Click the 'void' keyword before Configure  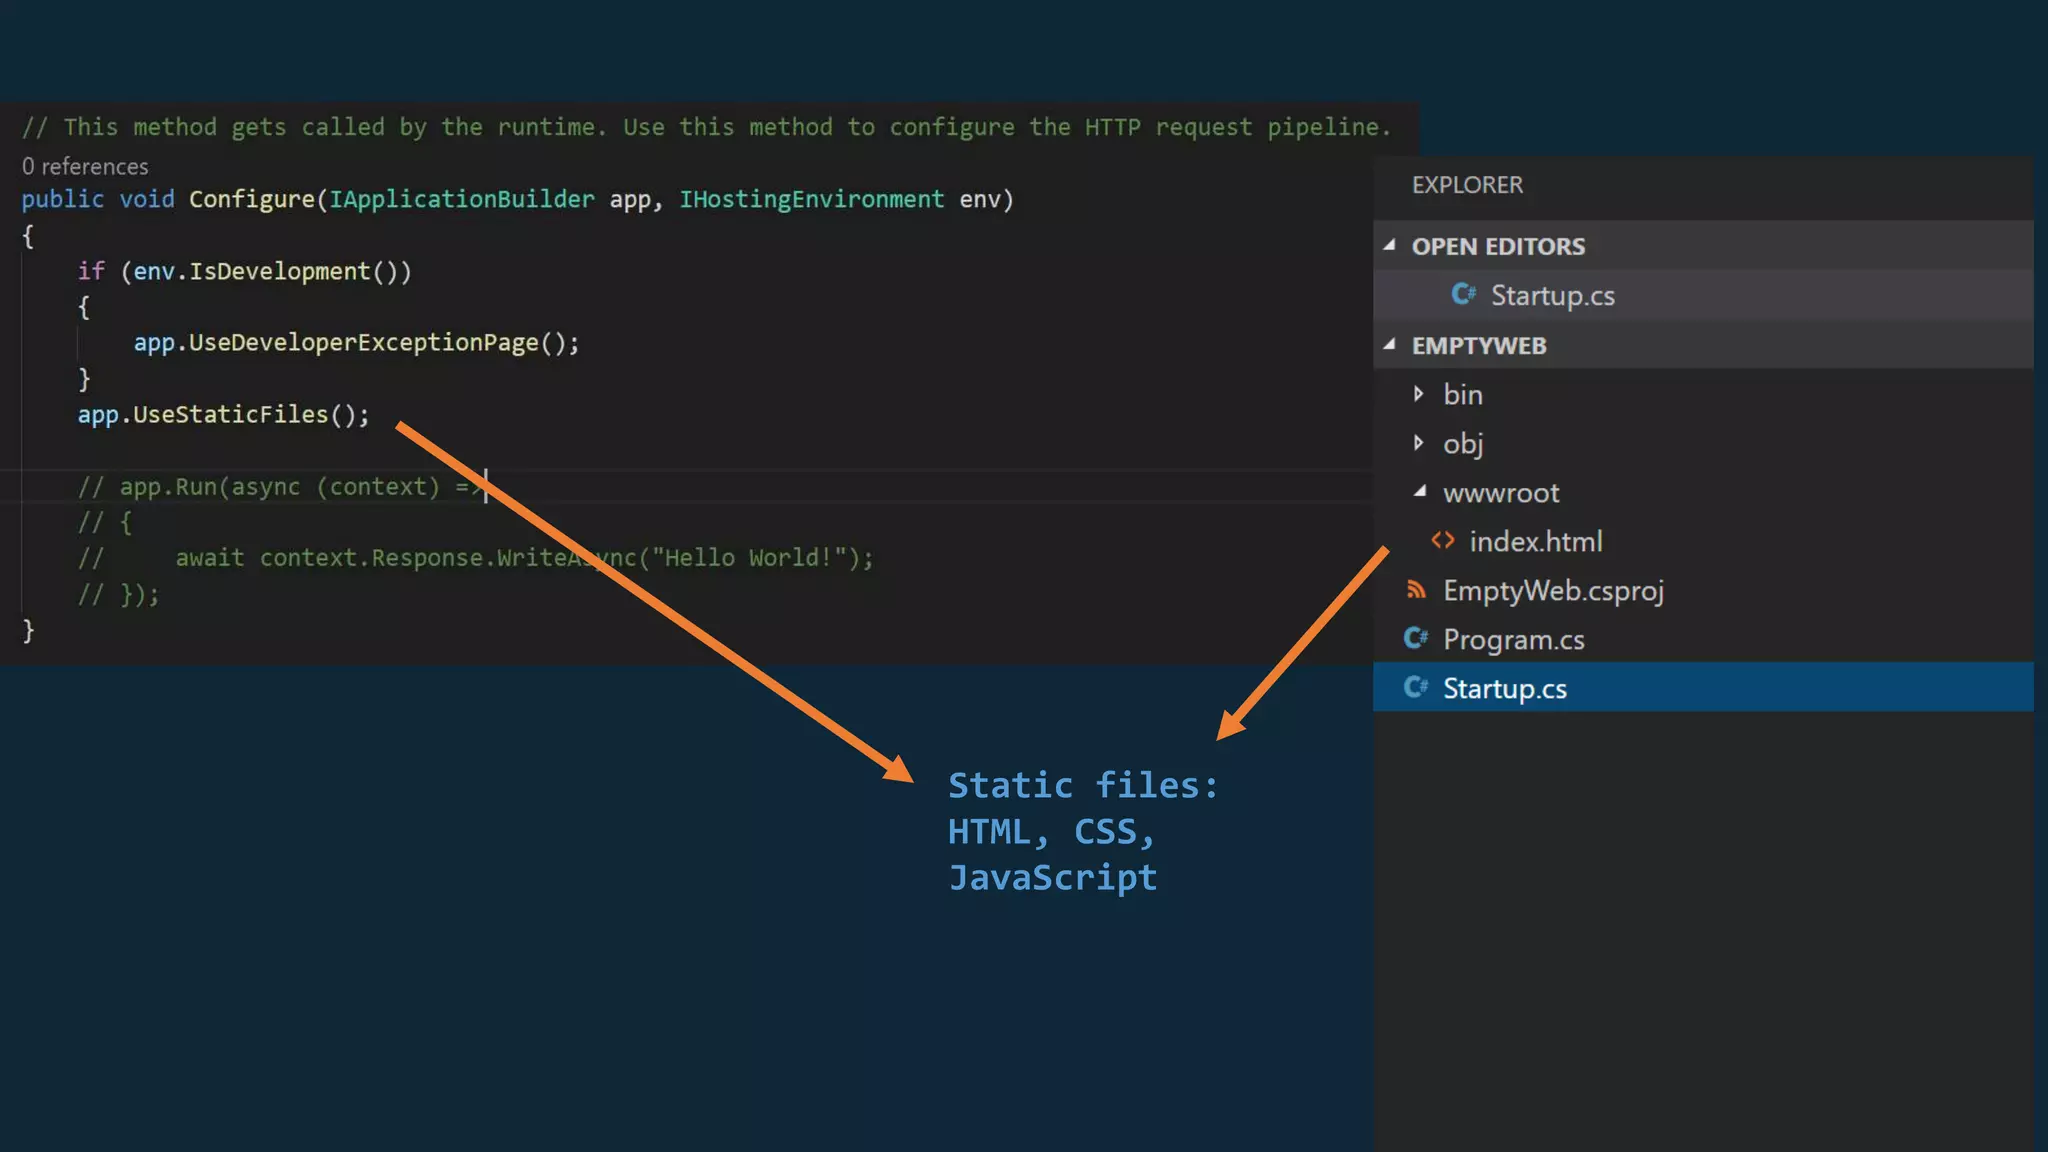click(x=147, y=200)
